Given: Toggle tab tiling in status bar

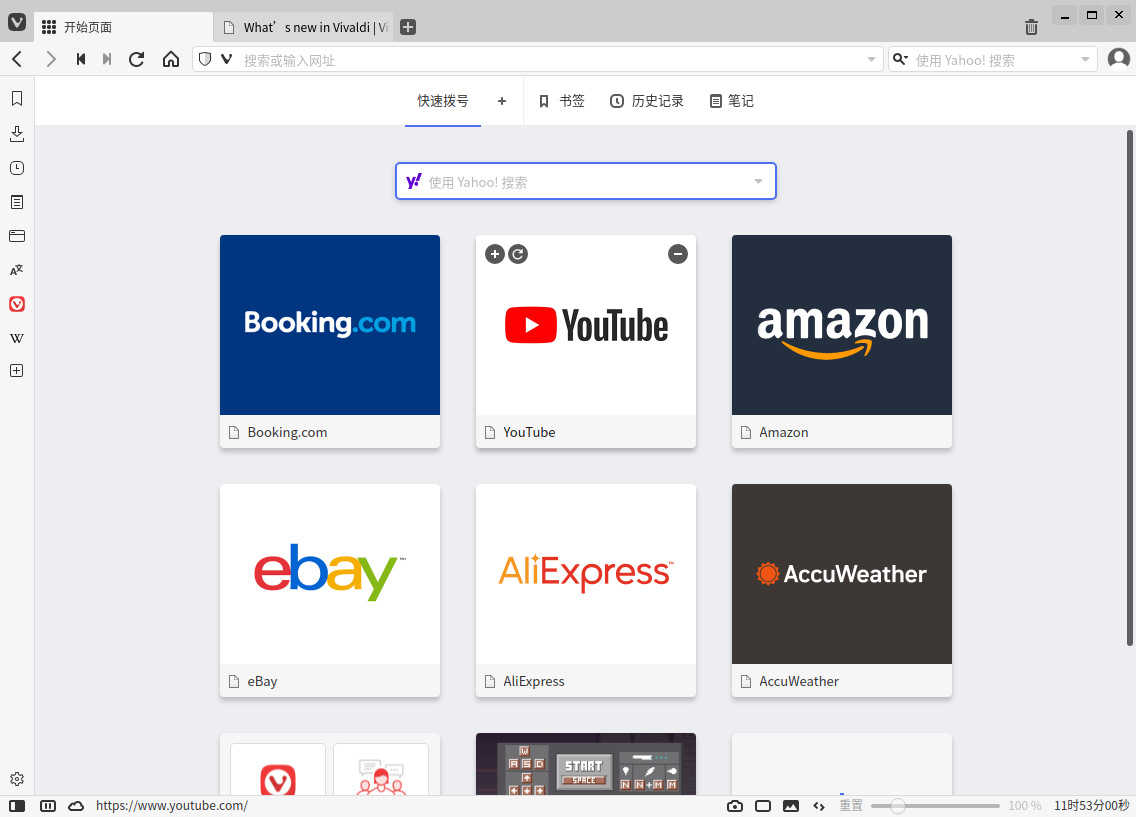Looking at the screenshot, I should (x=763, y=806).
